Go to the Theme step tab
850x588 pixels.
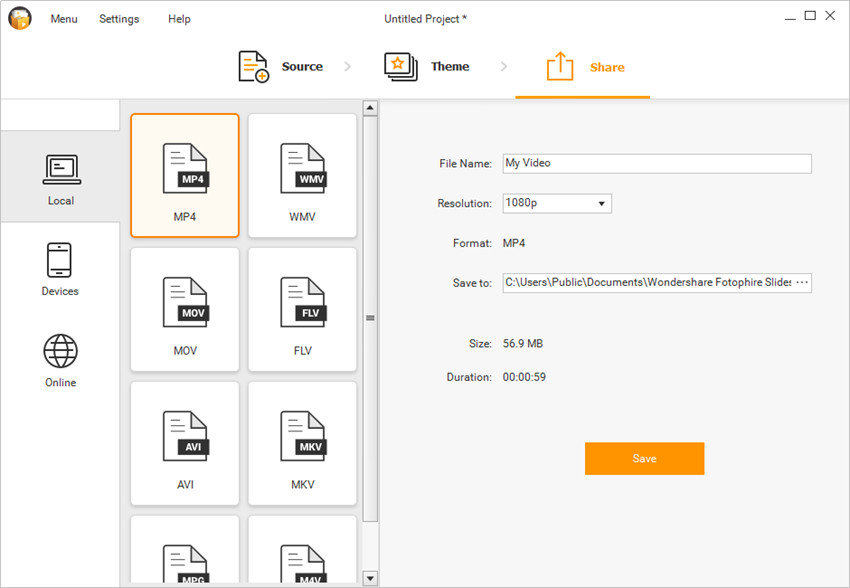coord(427,67)
